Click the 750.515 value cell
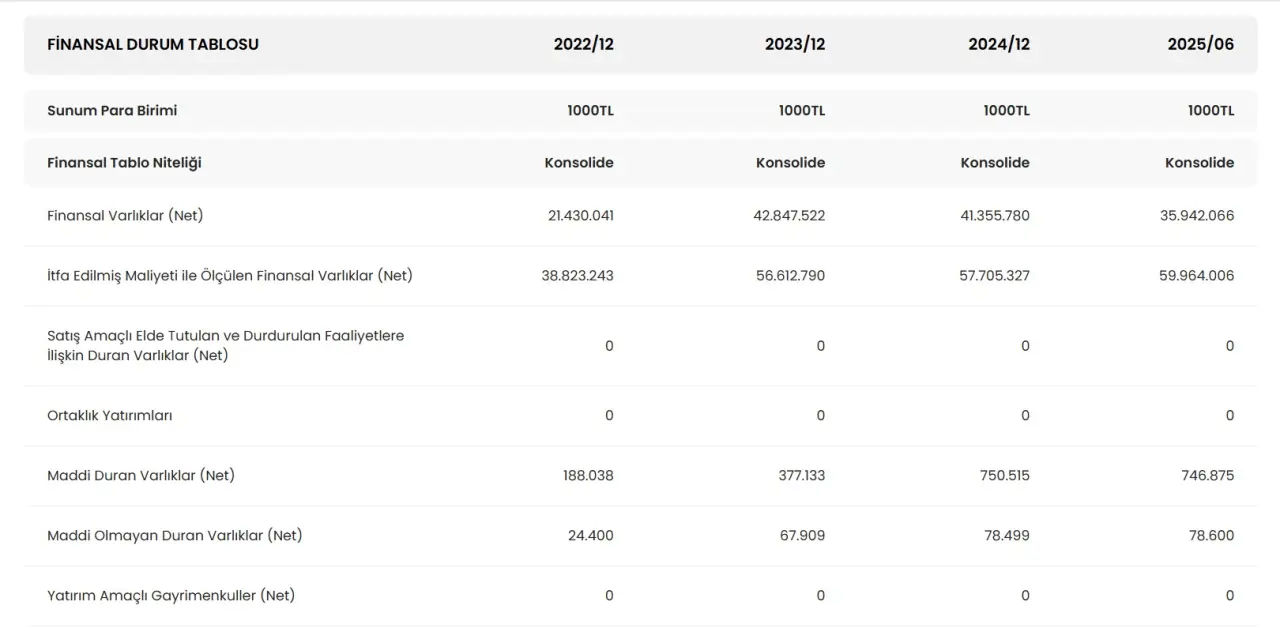Image resolution: width=1280 pixels, height=643 pixels. 1005,475
